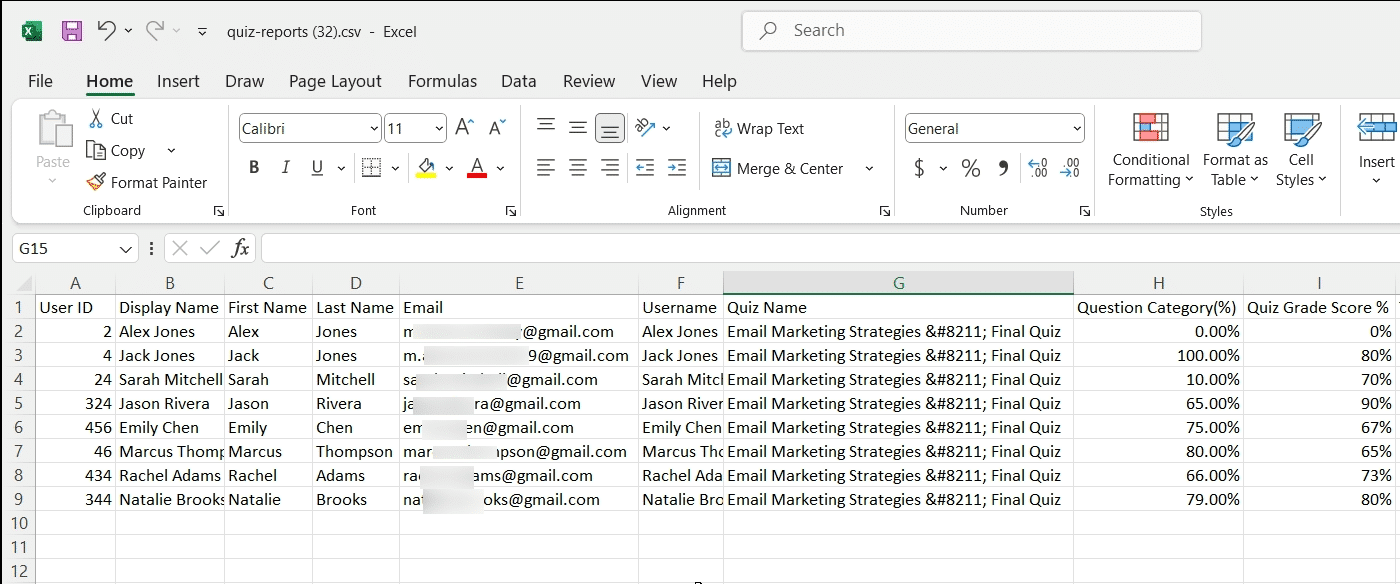Open the font size 11 dropdown
The width and height of the screenshot is (1400, 584).
point(440,128)
